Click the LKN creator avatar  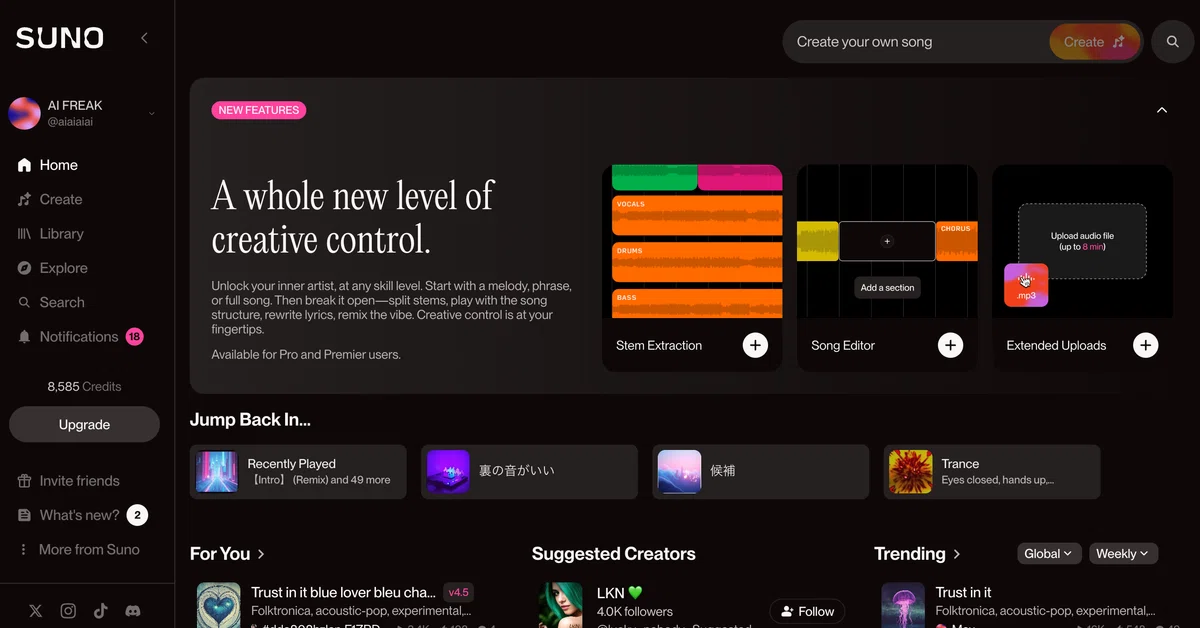coord(560,606)
